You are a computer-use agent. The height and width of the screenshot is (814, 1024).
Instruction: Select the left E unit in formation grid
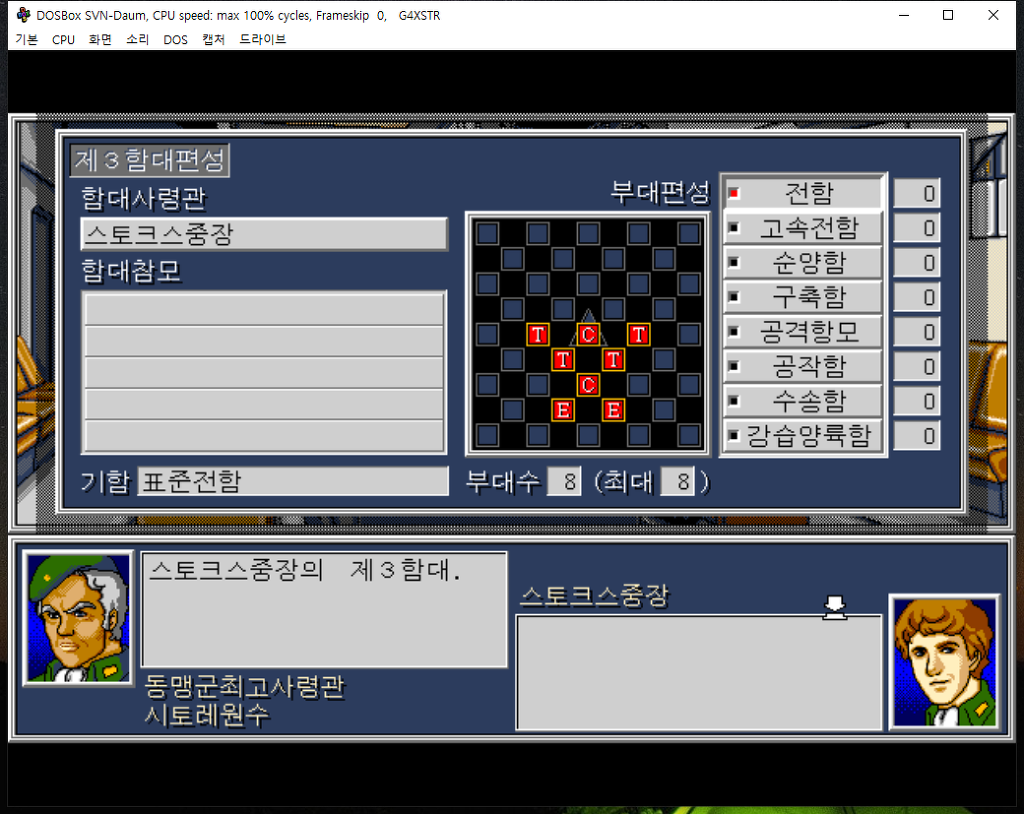[x=563, y=410]
